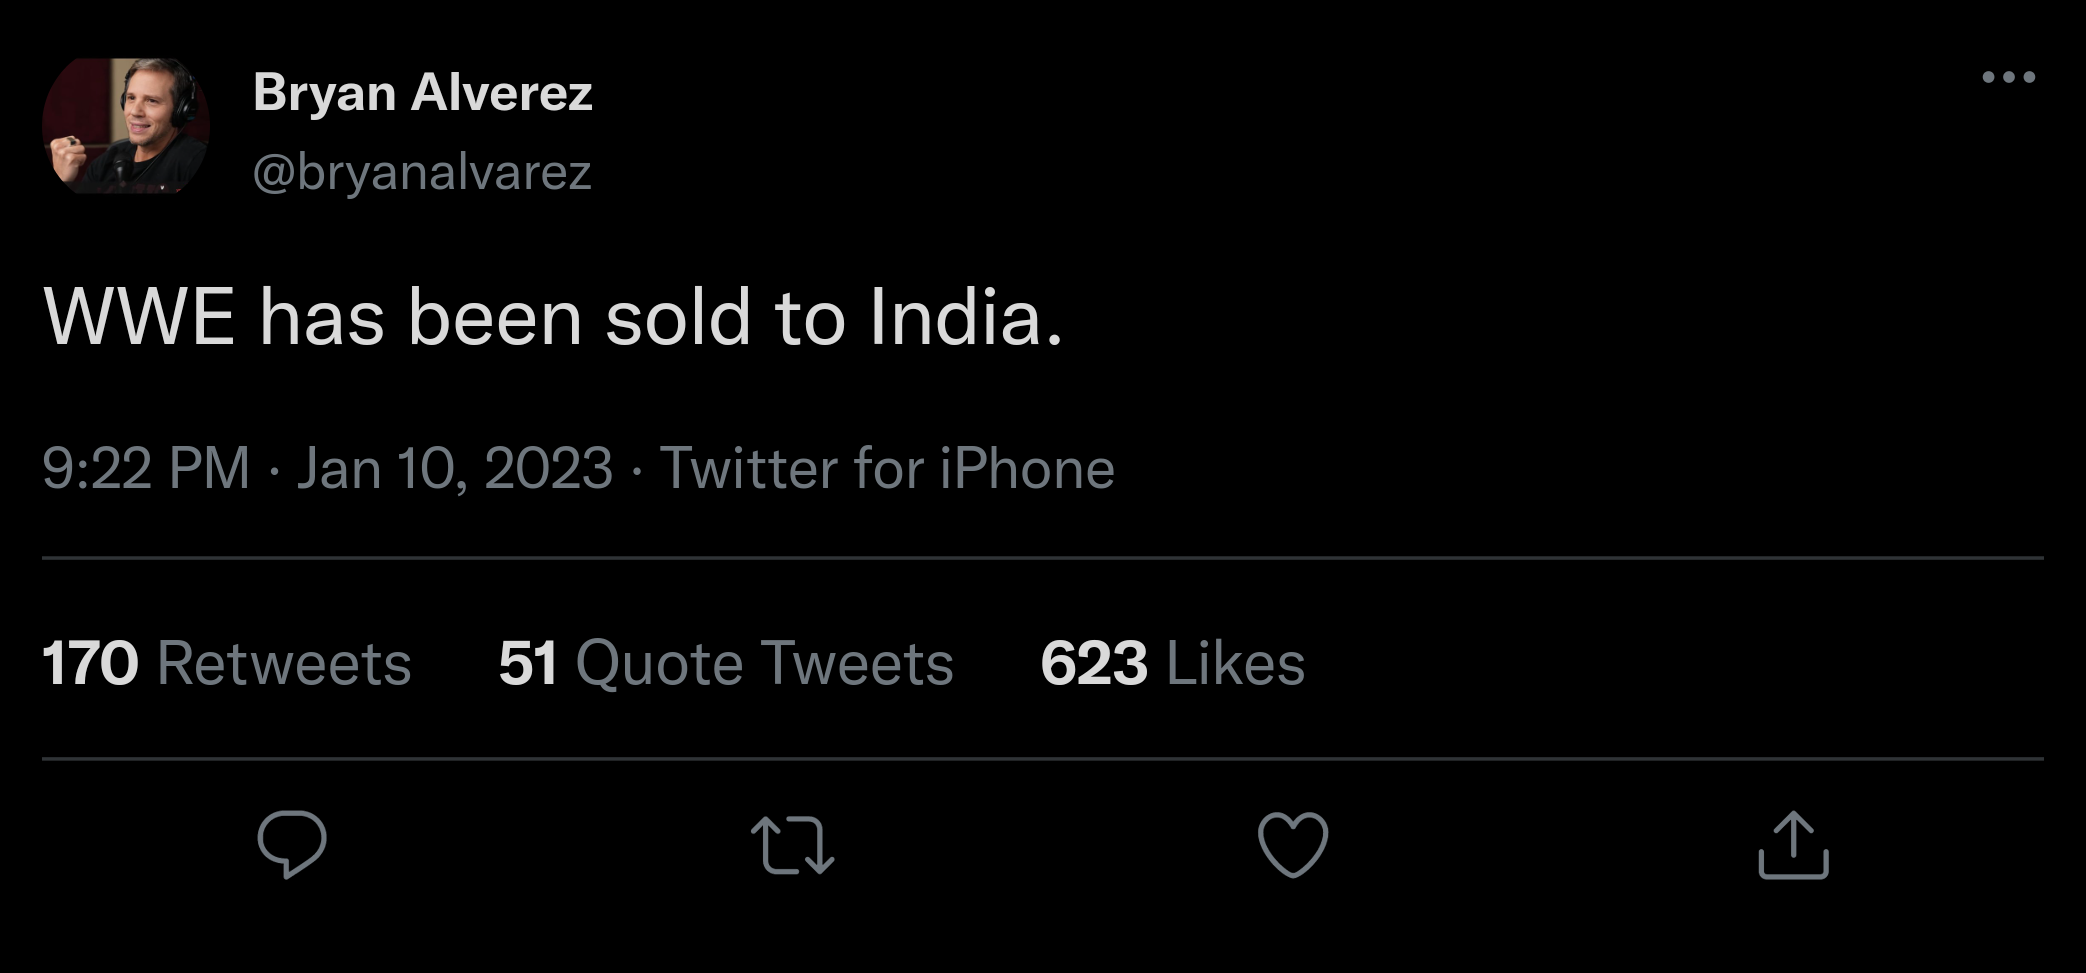Image resolution: width=2086 pixels, height=973 pixels.
Task: Click the 9:22 PM timestamp
Action: tap(146, 468)
